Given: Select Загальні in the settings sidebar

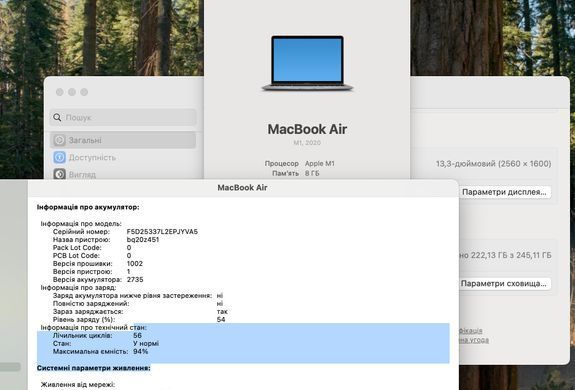Looking at the screenshot, I should click(x=123, y=140).
